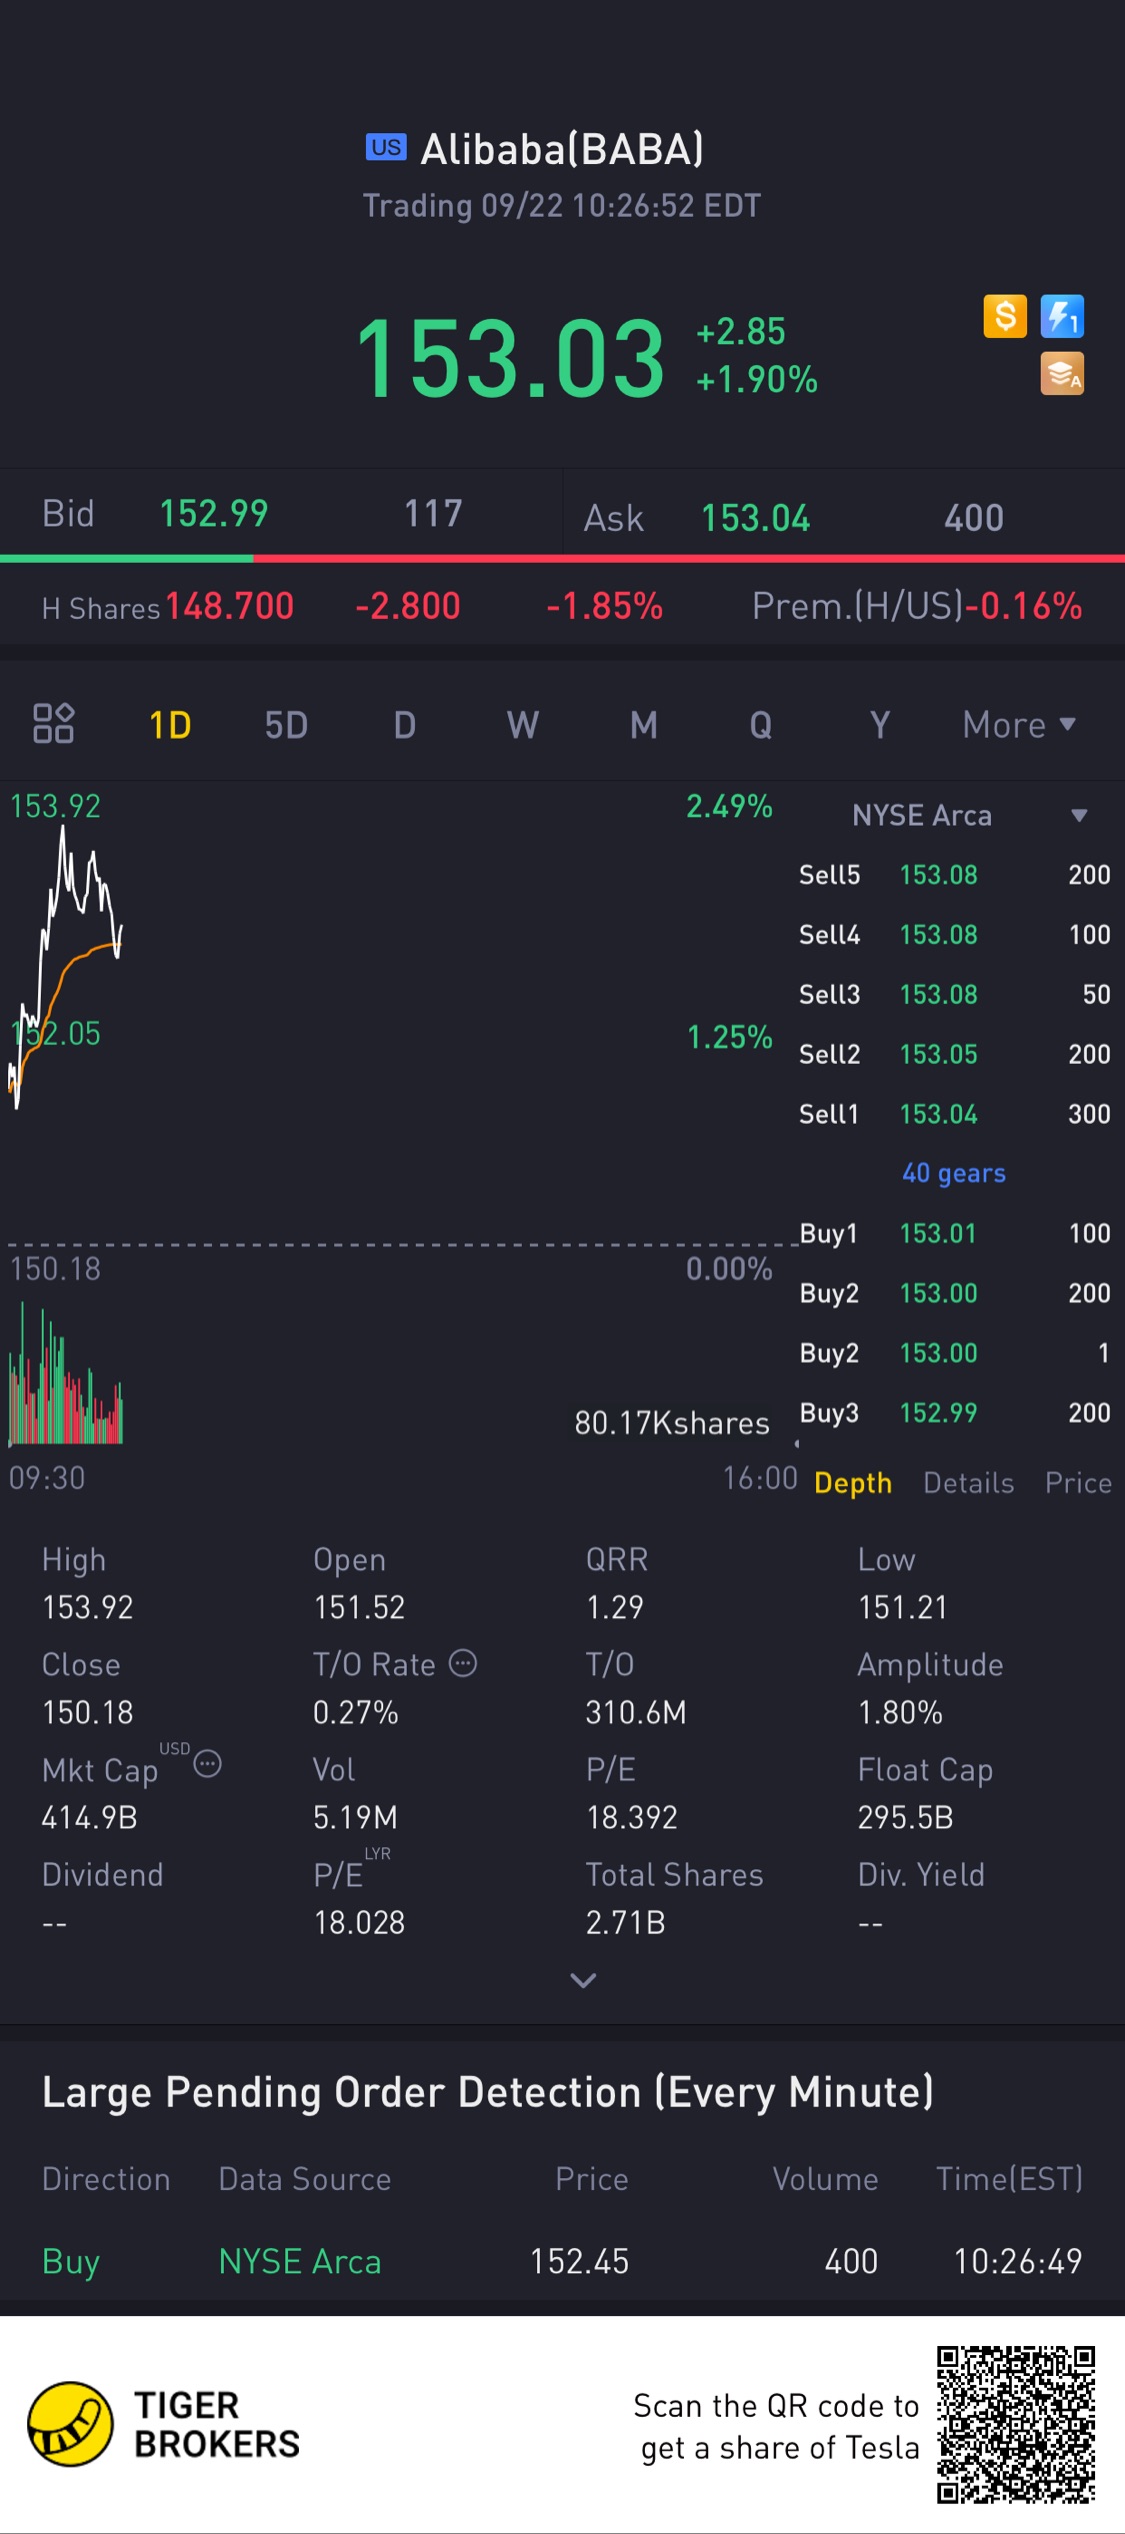Tap the Tesla share QR code
The height and width of the screenshot is (2534, 1125).
point(1015,2424)
